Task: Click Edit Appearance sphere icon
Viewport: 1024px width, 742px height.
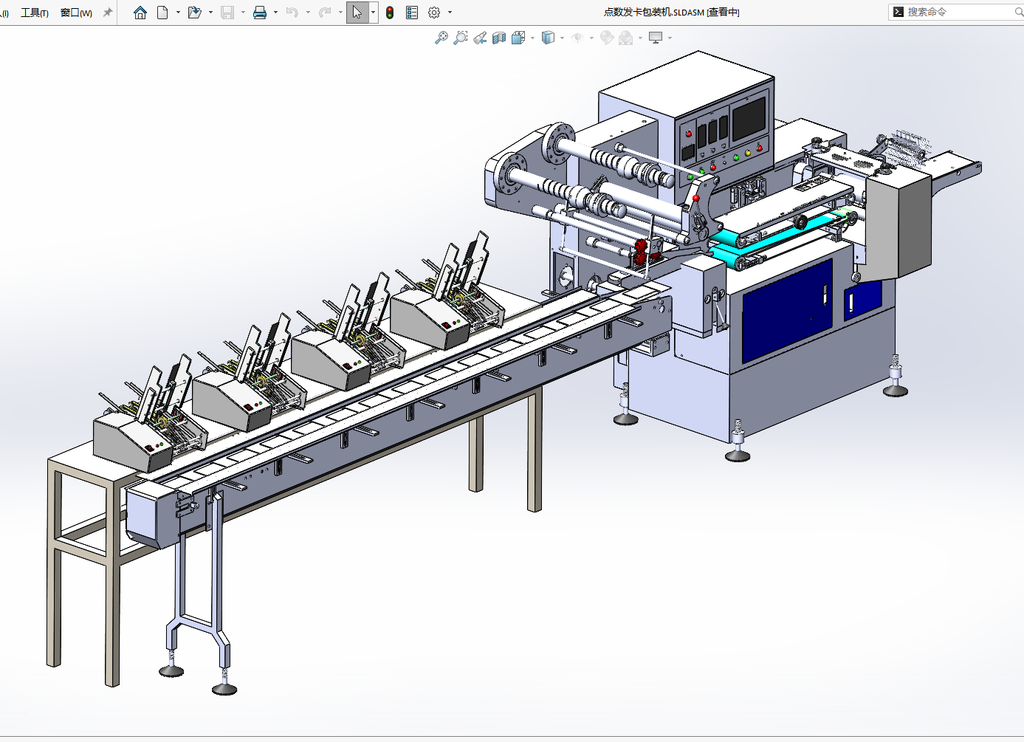Action: pos(607,38)
